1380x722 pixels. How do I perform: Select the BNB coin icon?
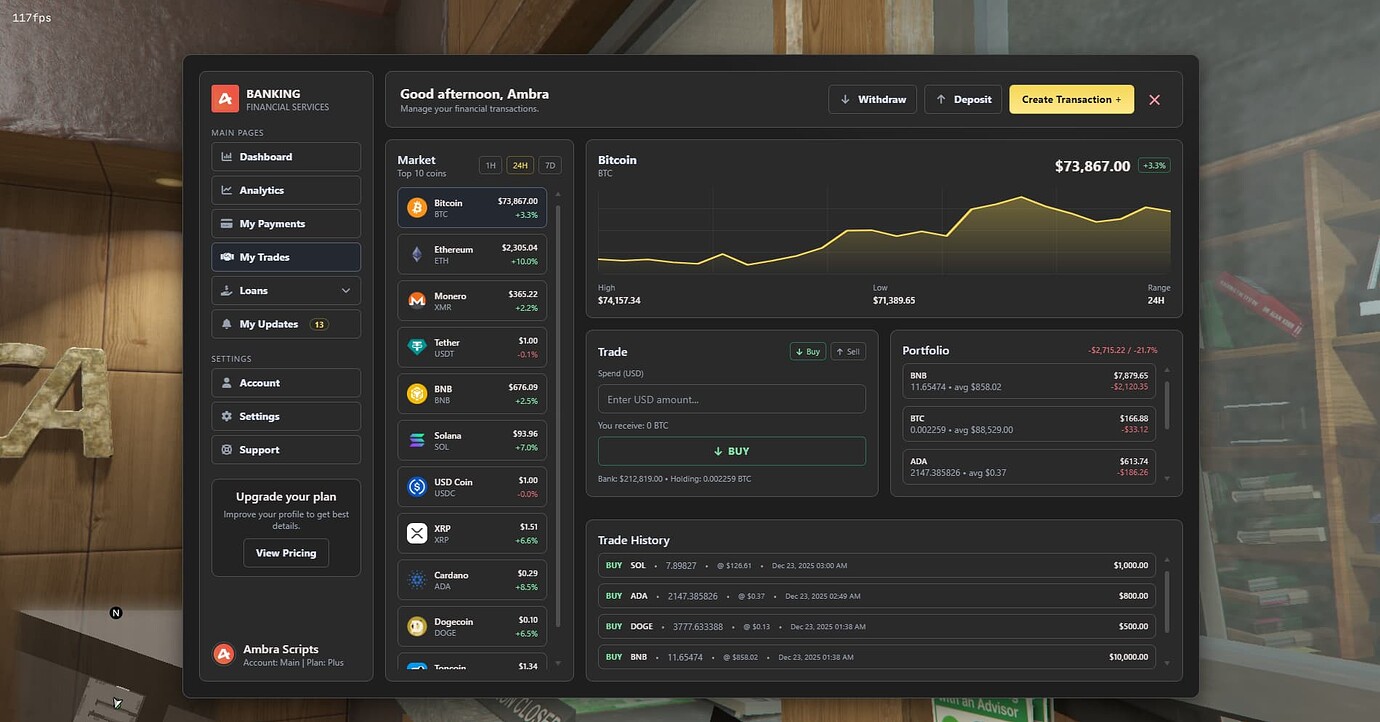pyautogui.click(x=417, y=394)
